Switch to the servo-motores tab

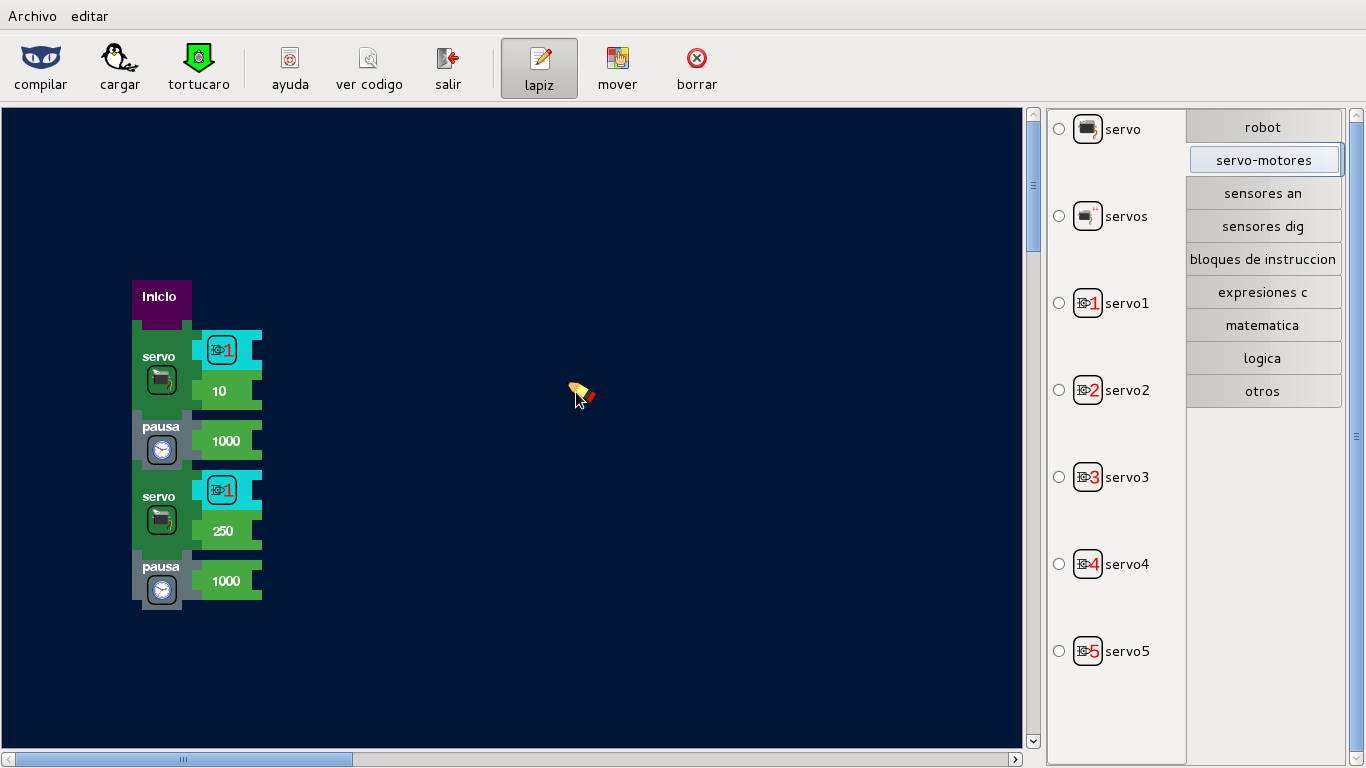[x=1264, y=160]
